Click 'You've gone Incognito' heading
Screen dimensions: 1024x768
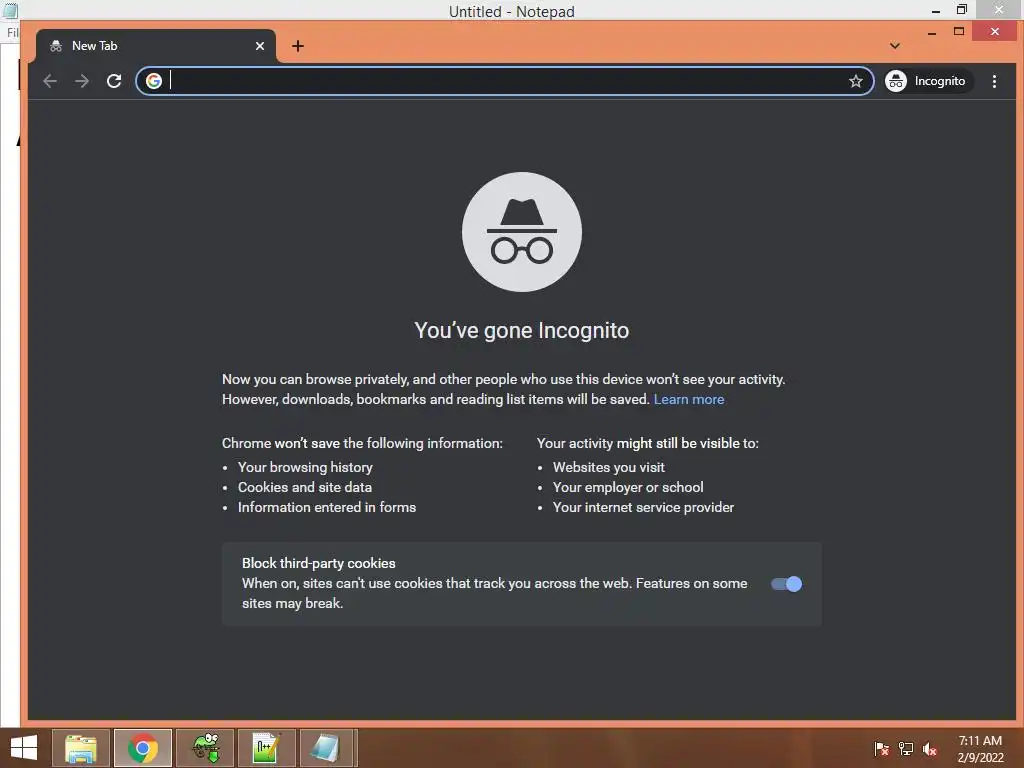[522, 330]
